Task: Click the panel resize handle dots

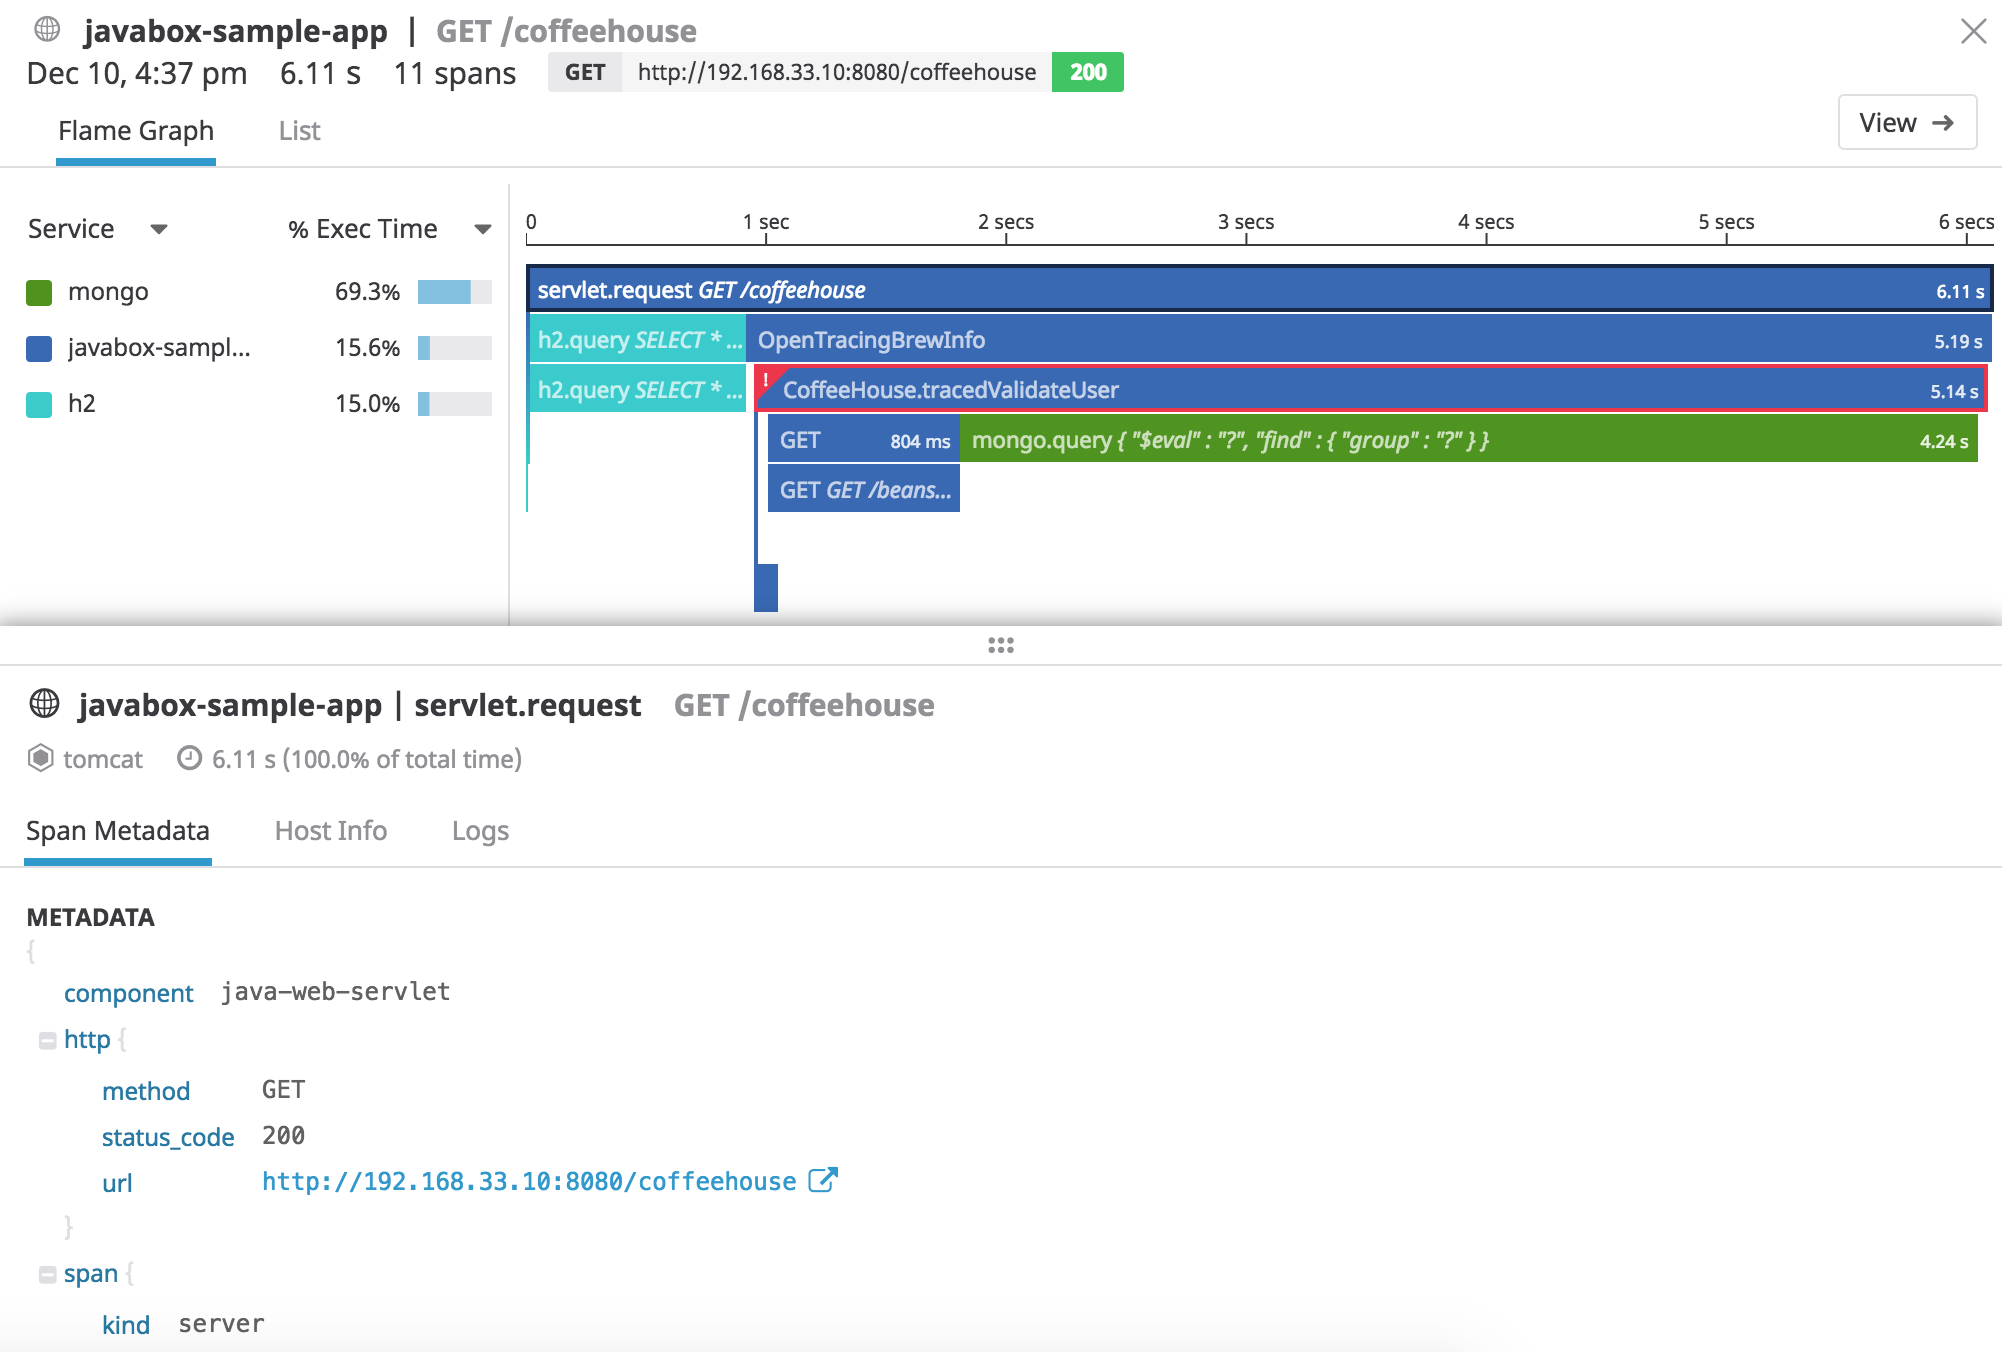Action: point(1001,646)
